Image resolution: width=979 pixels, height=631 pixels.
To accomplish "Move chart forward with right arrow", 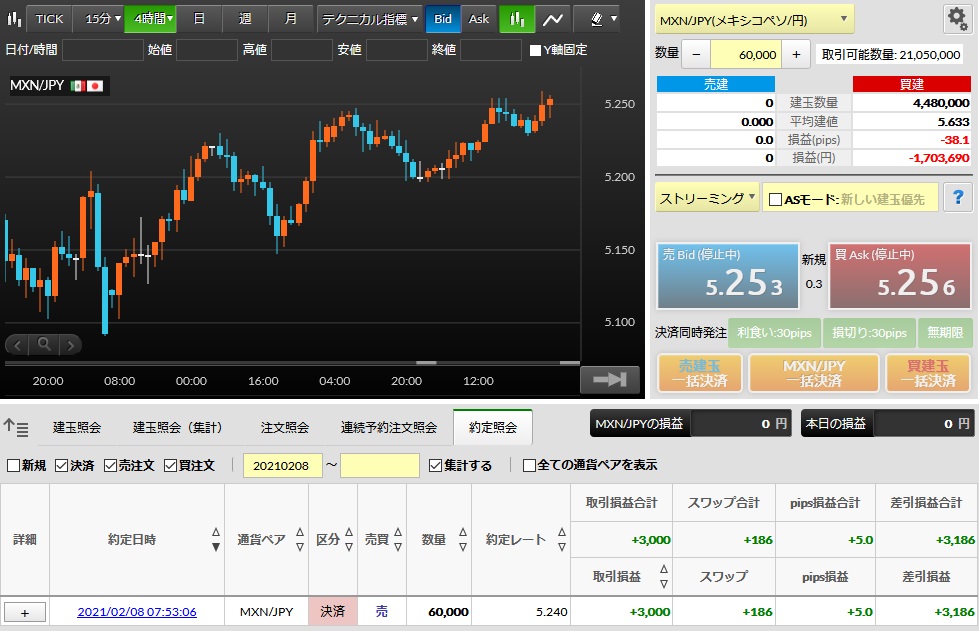I will [71, 344].
